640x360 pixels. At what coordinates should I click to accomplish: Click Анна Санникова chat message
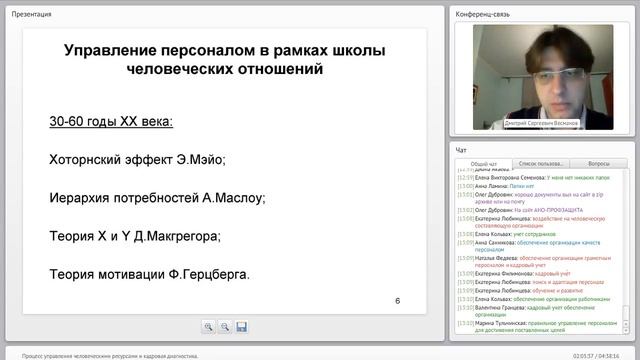pyautogui.click(x=529, y=246)
